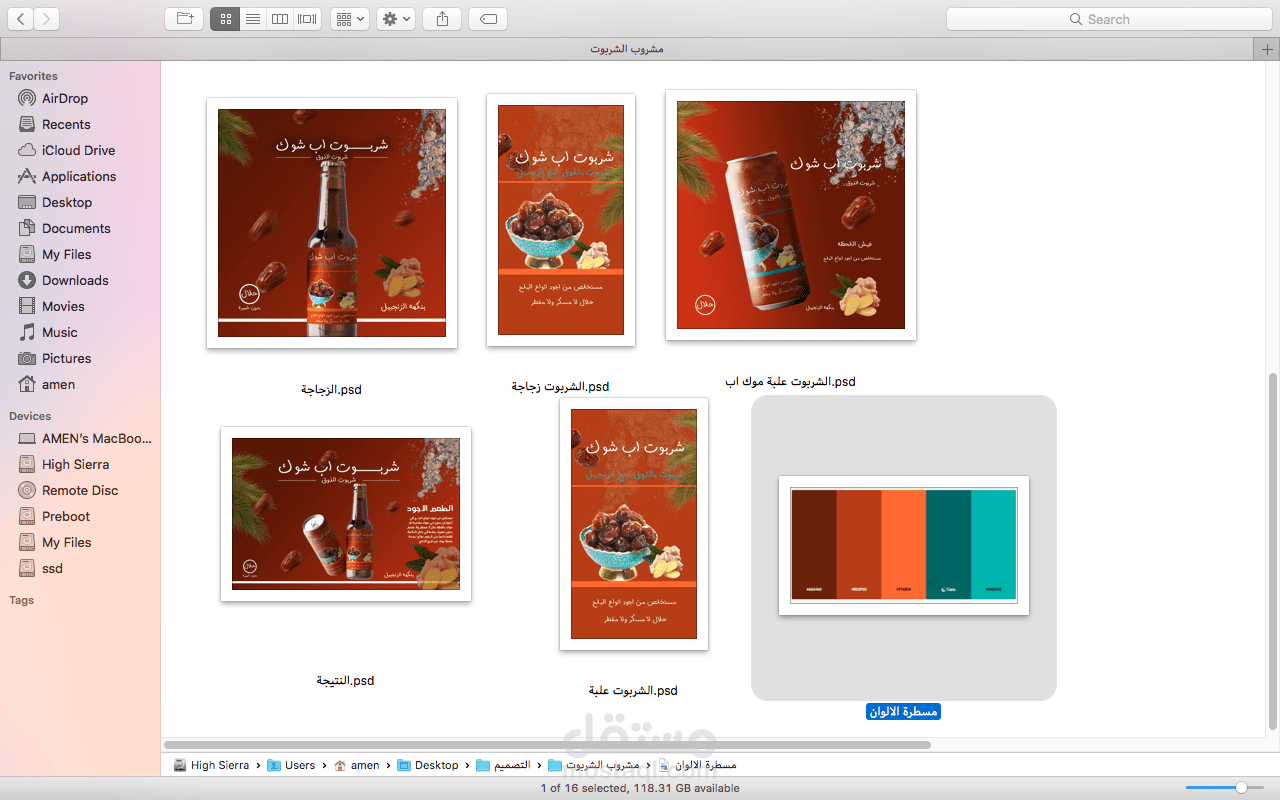Add a new tab with the plus button
Image resolution: width=1280 pixels, height=800 pixels.
coord(1267,49)
